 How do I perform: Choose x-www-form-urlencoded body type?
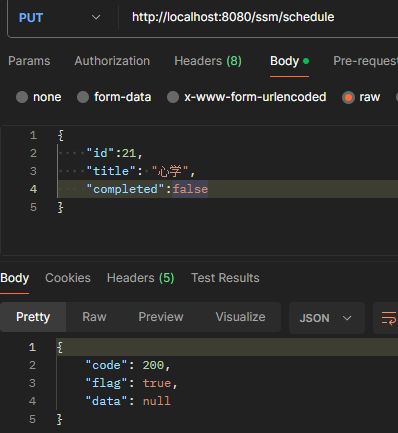click(246, 97)
